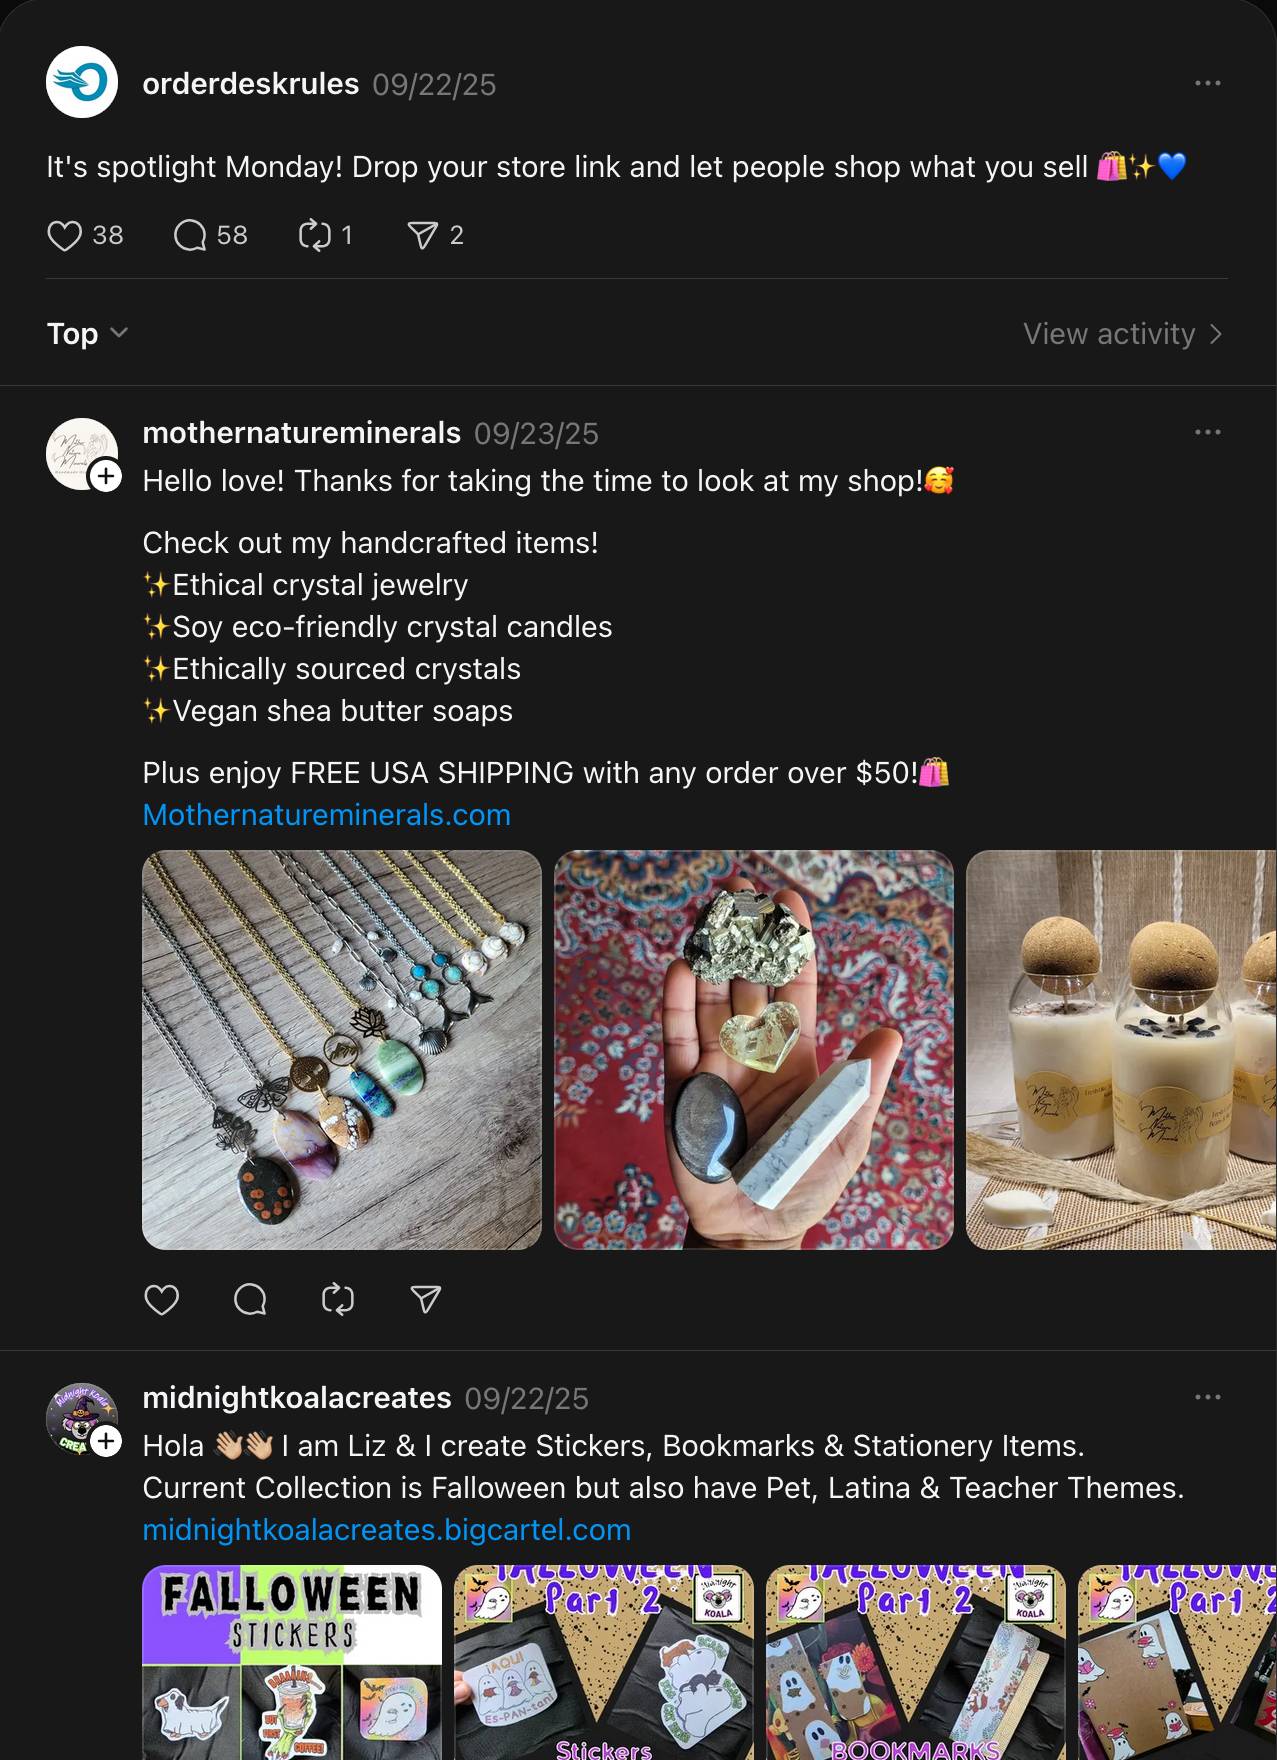Open the crystal necklaces photo
The image size is (1277, 1760).
point(342,1050)
